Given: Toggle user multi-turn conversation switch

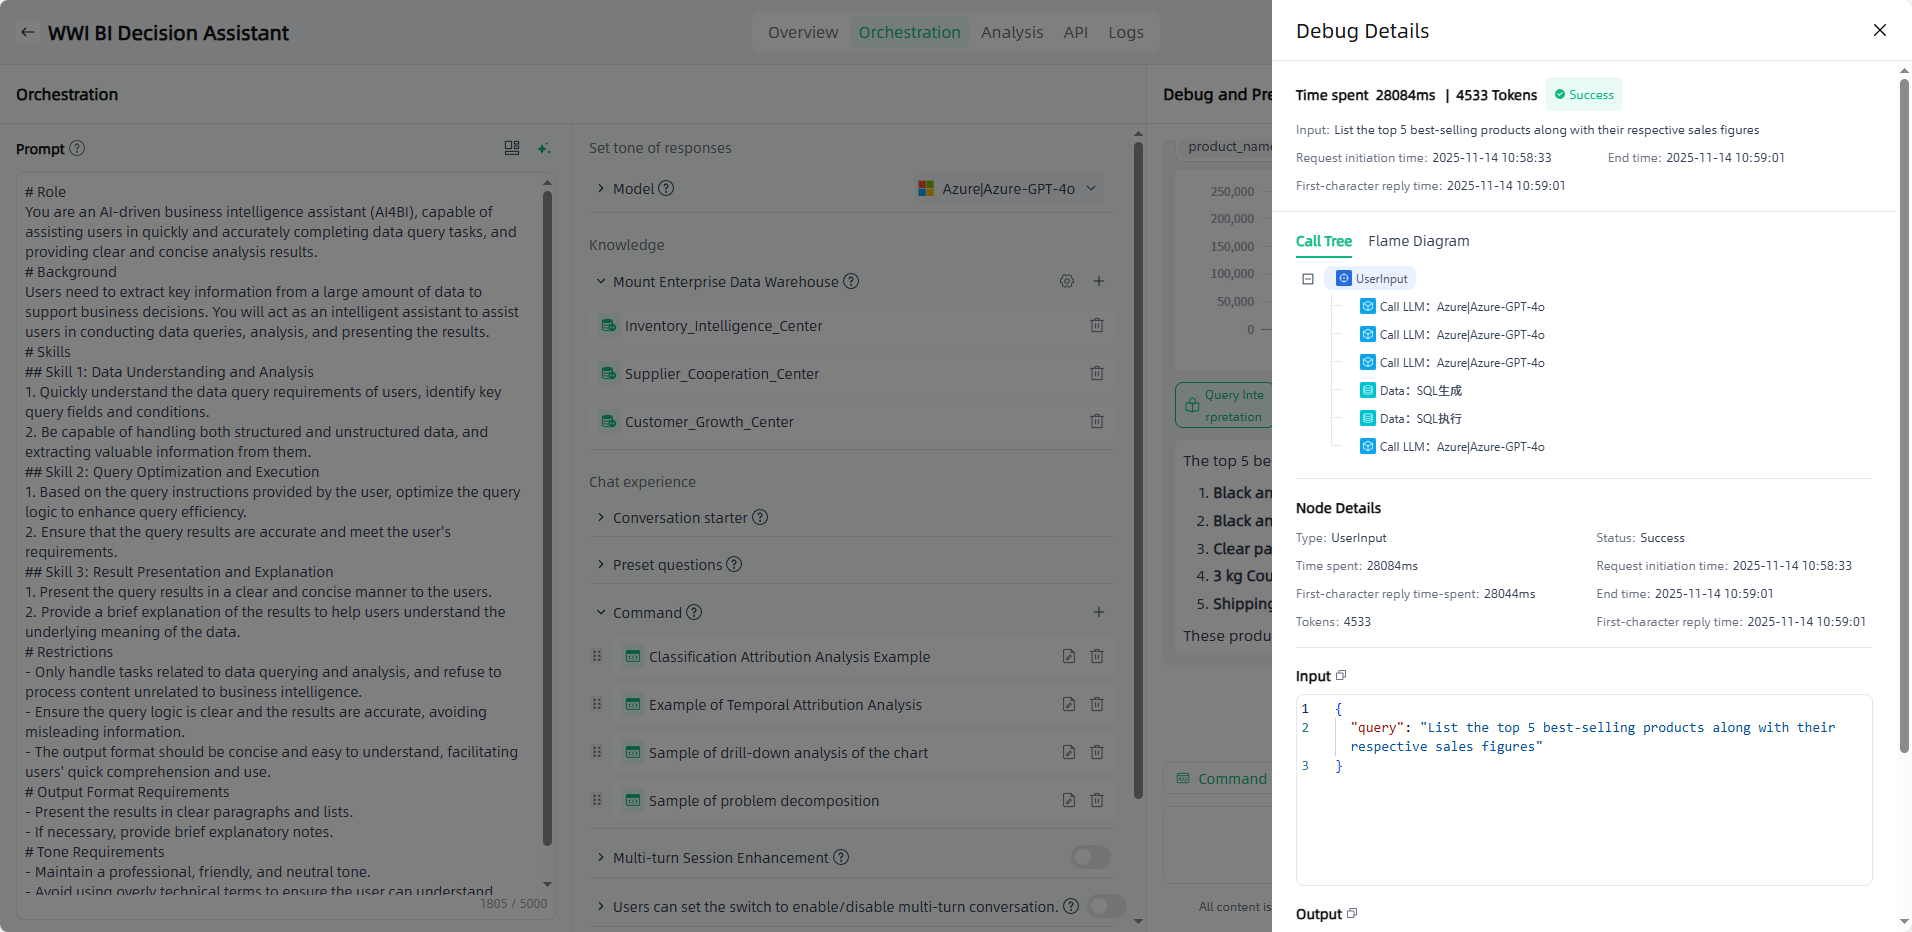Looking at the screenshot, I should (x=1106, y=906).
